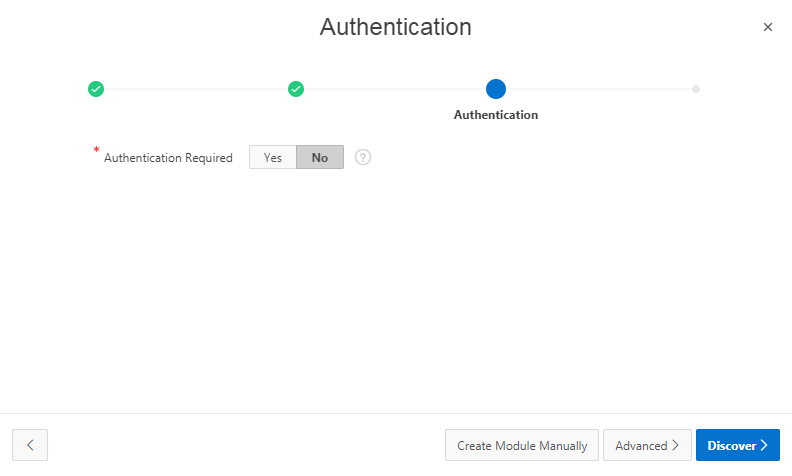Screen dimensions: 792x476
Task: Click the Create Module Manually button
Action: coord(522,445)
